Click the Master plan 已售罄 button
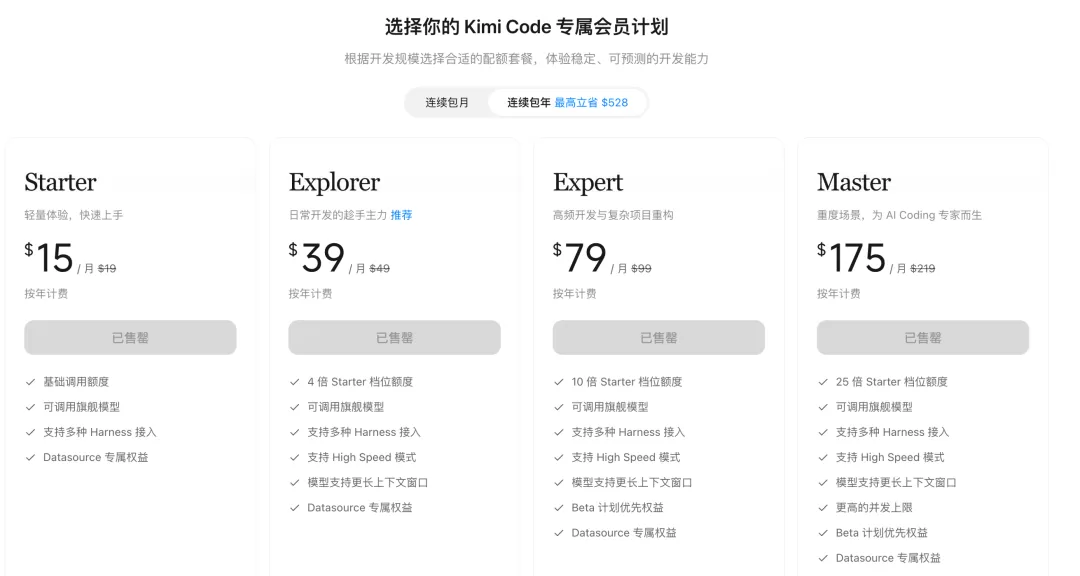This screenshot has height=576, width=1080. 923,338
